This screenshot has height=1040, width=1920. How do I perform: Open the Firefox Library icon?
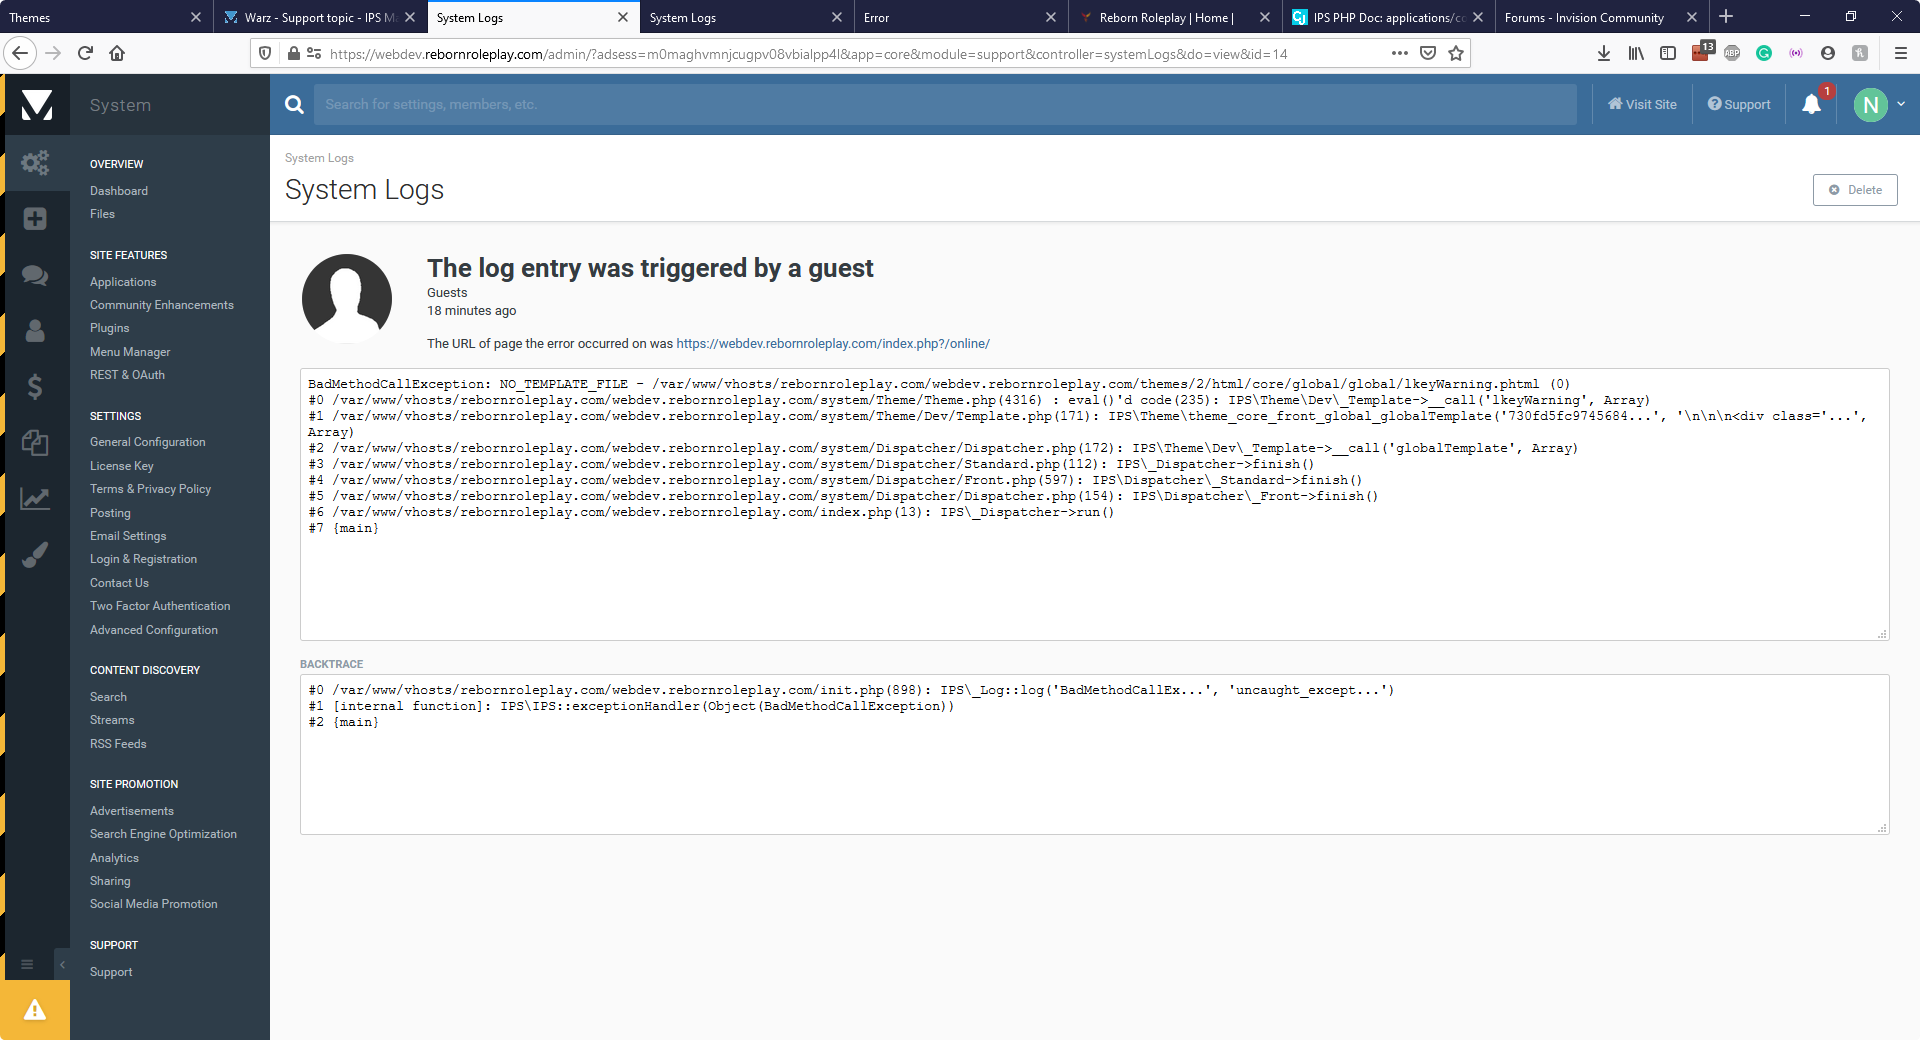[x=1636, y=53]
